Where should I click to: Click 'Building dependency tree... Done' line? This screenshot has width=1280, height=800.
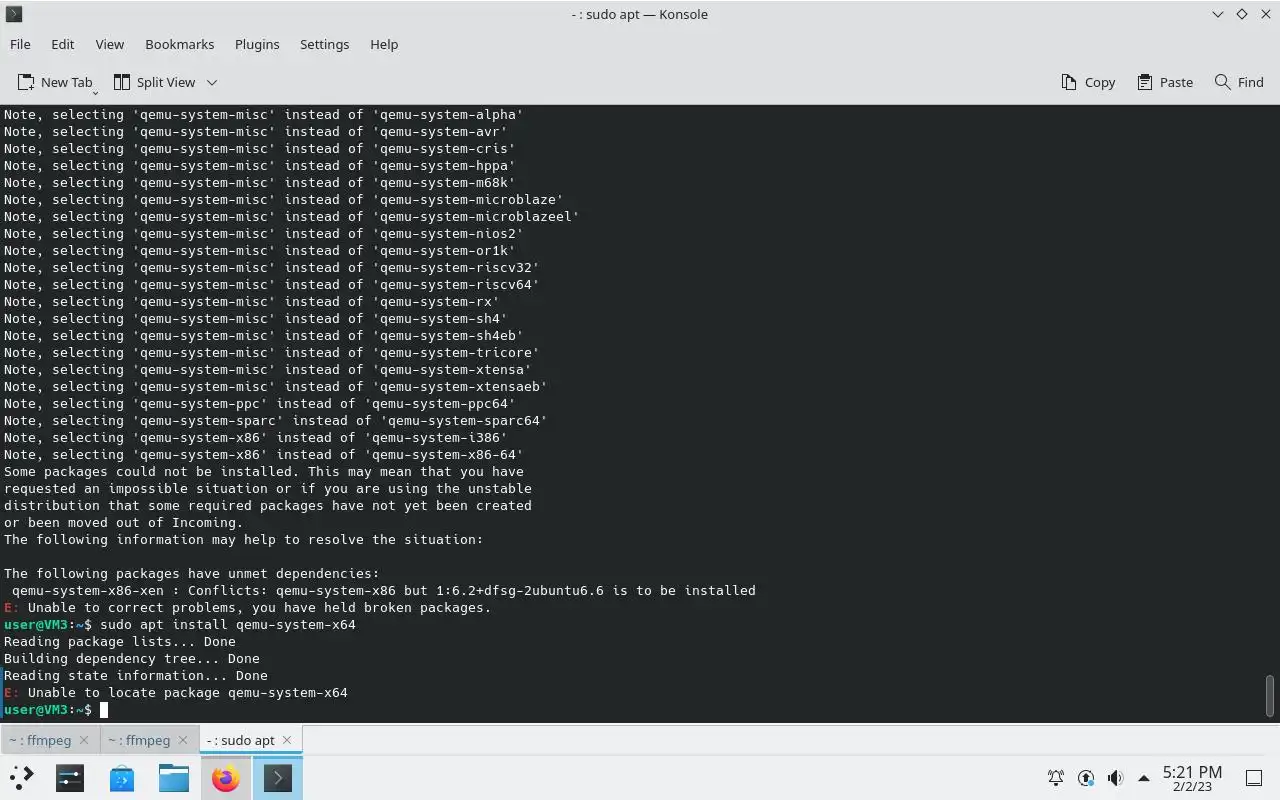point(132,658)
